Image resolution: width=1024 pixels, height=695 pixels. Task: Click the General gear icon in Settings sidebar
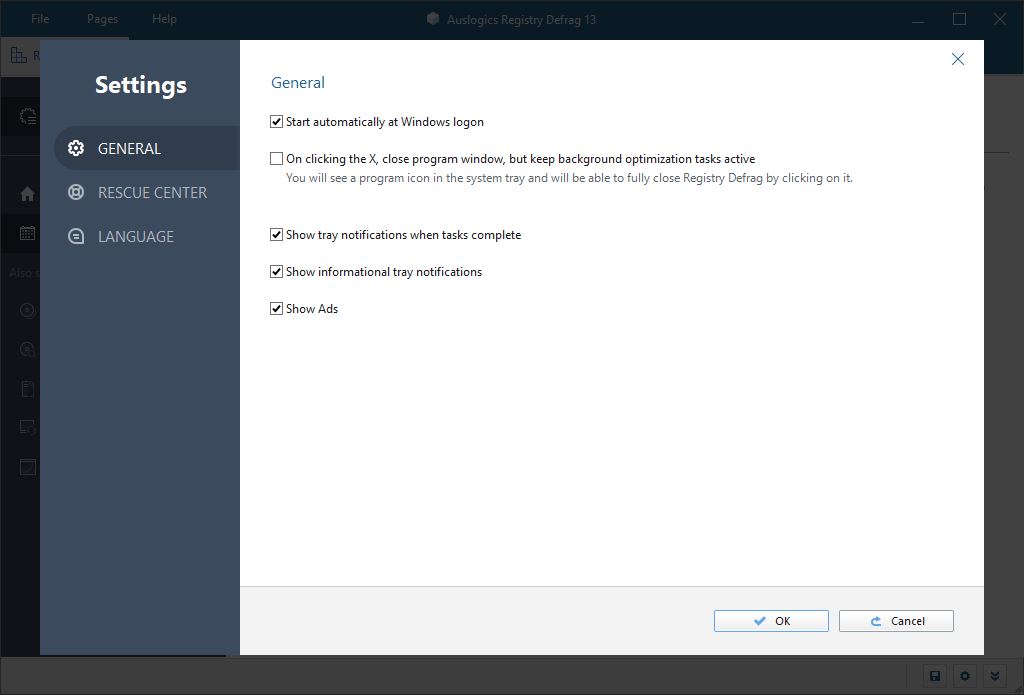pos(76,148)
